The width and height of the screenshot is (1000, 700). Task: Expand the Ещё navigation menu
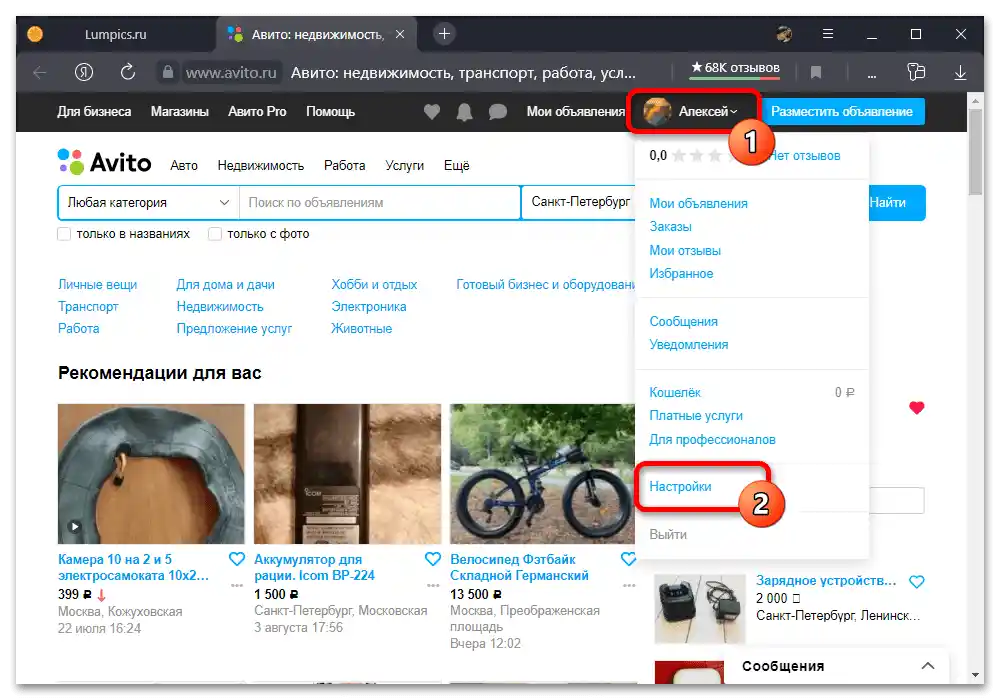click(457, 166)
